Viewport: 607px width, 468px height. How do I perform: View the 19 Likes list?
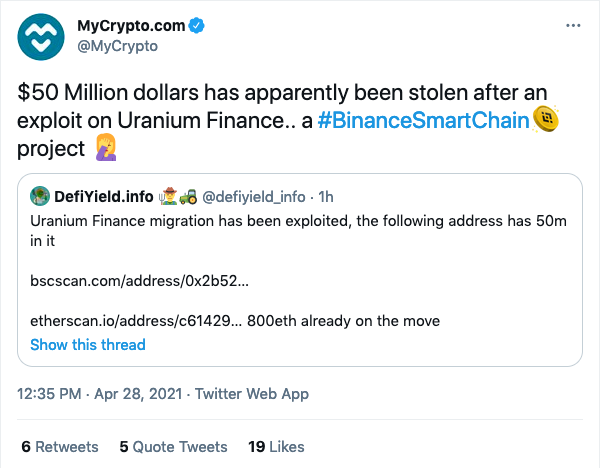pos(276,446)
